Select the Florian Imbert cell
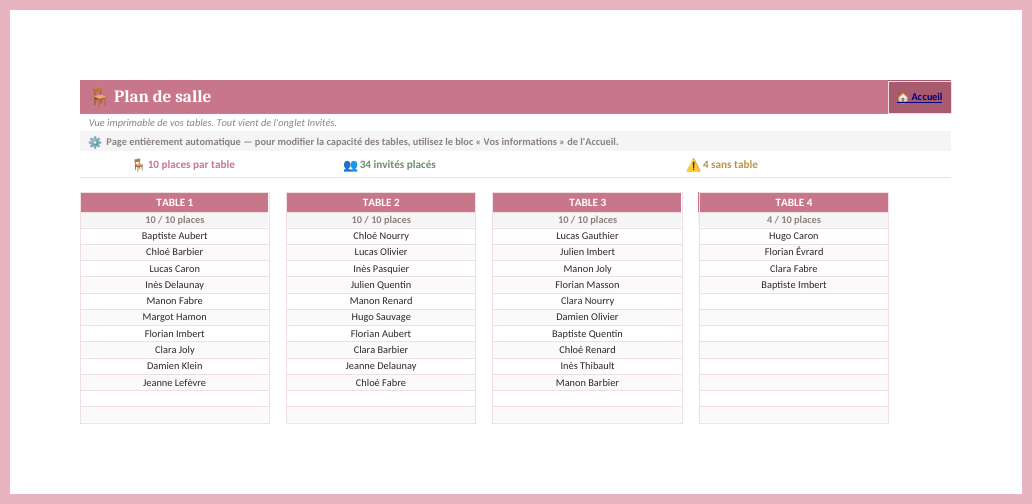The height and width of the screenshot is (504, 1032). (174, 334)
